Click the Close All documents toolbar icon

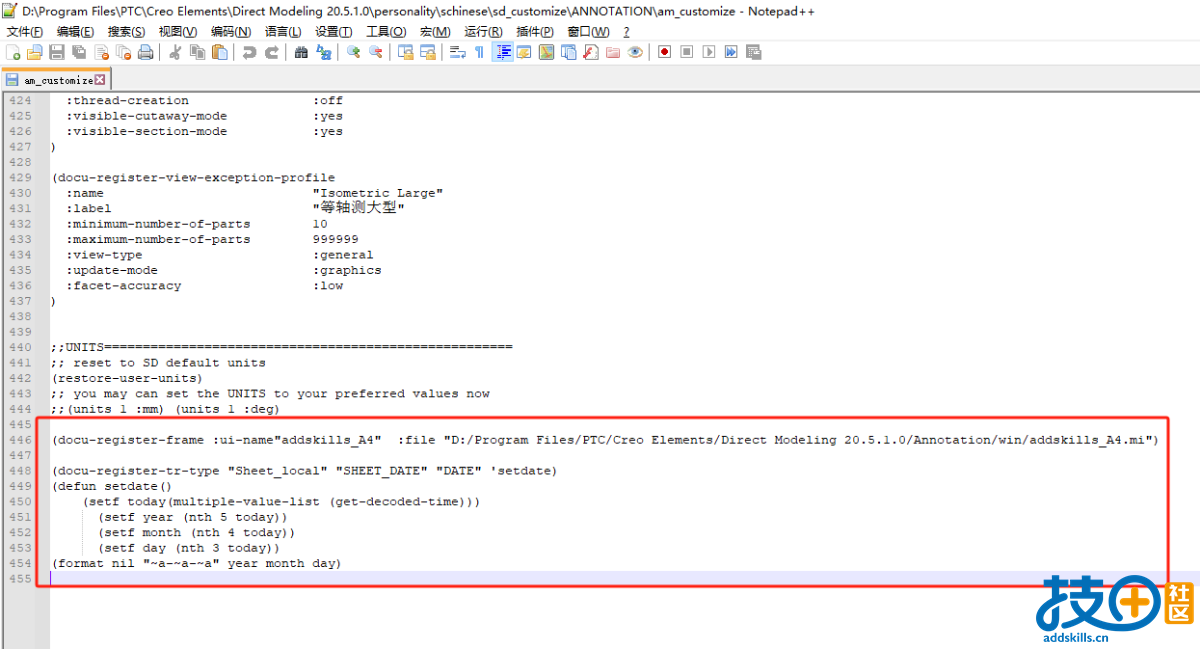123,52
